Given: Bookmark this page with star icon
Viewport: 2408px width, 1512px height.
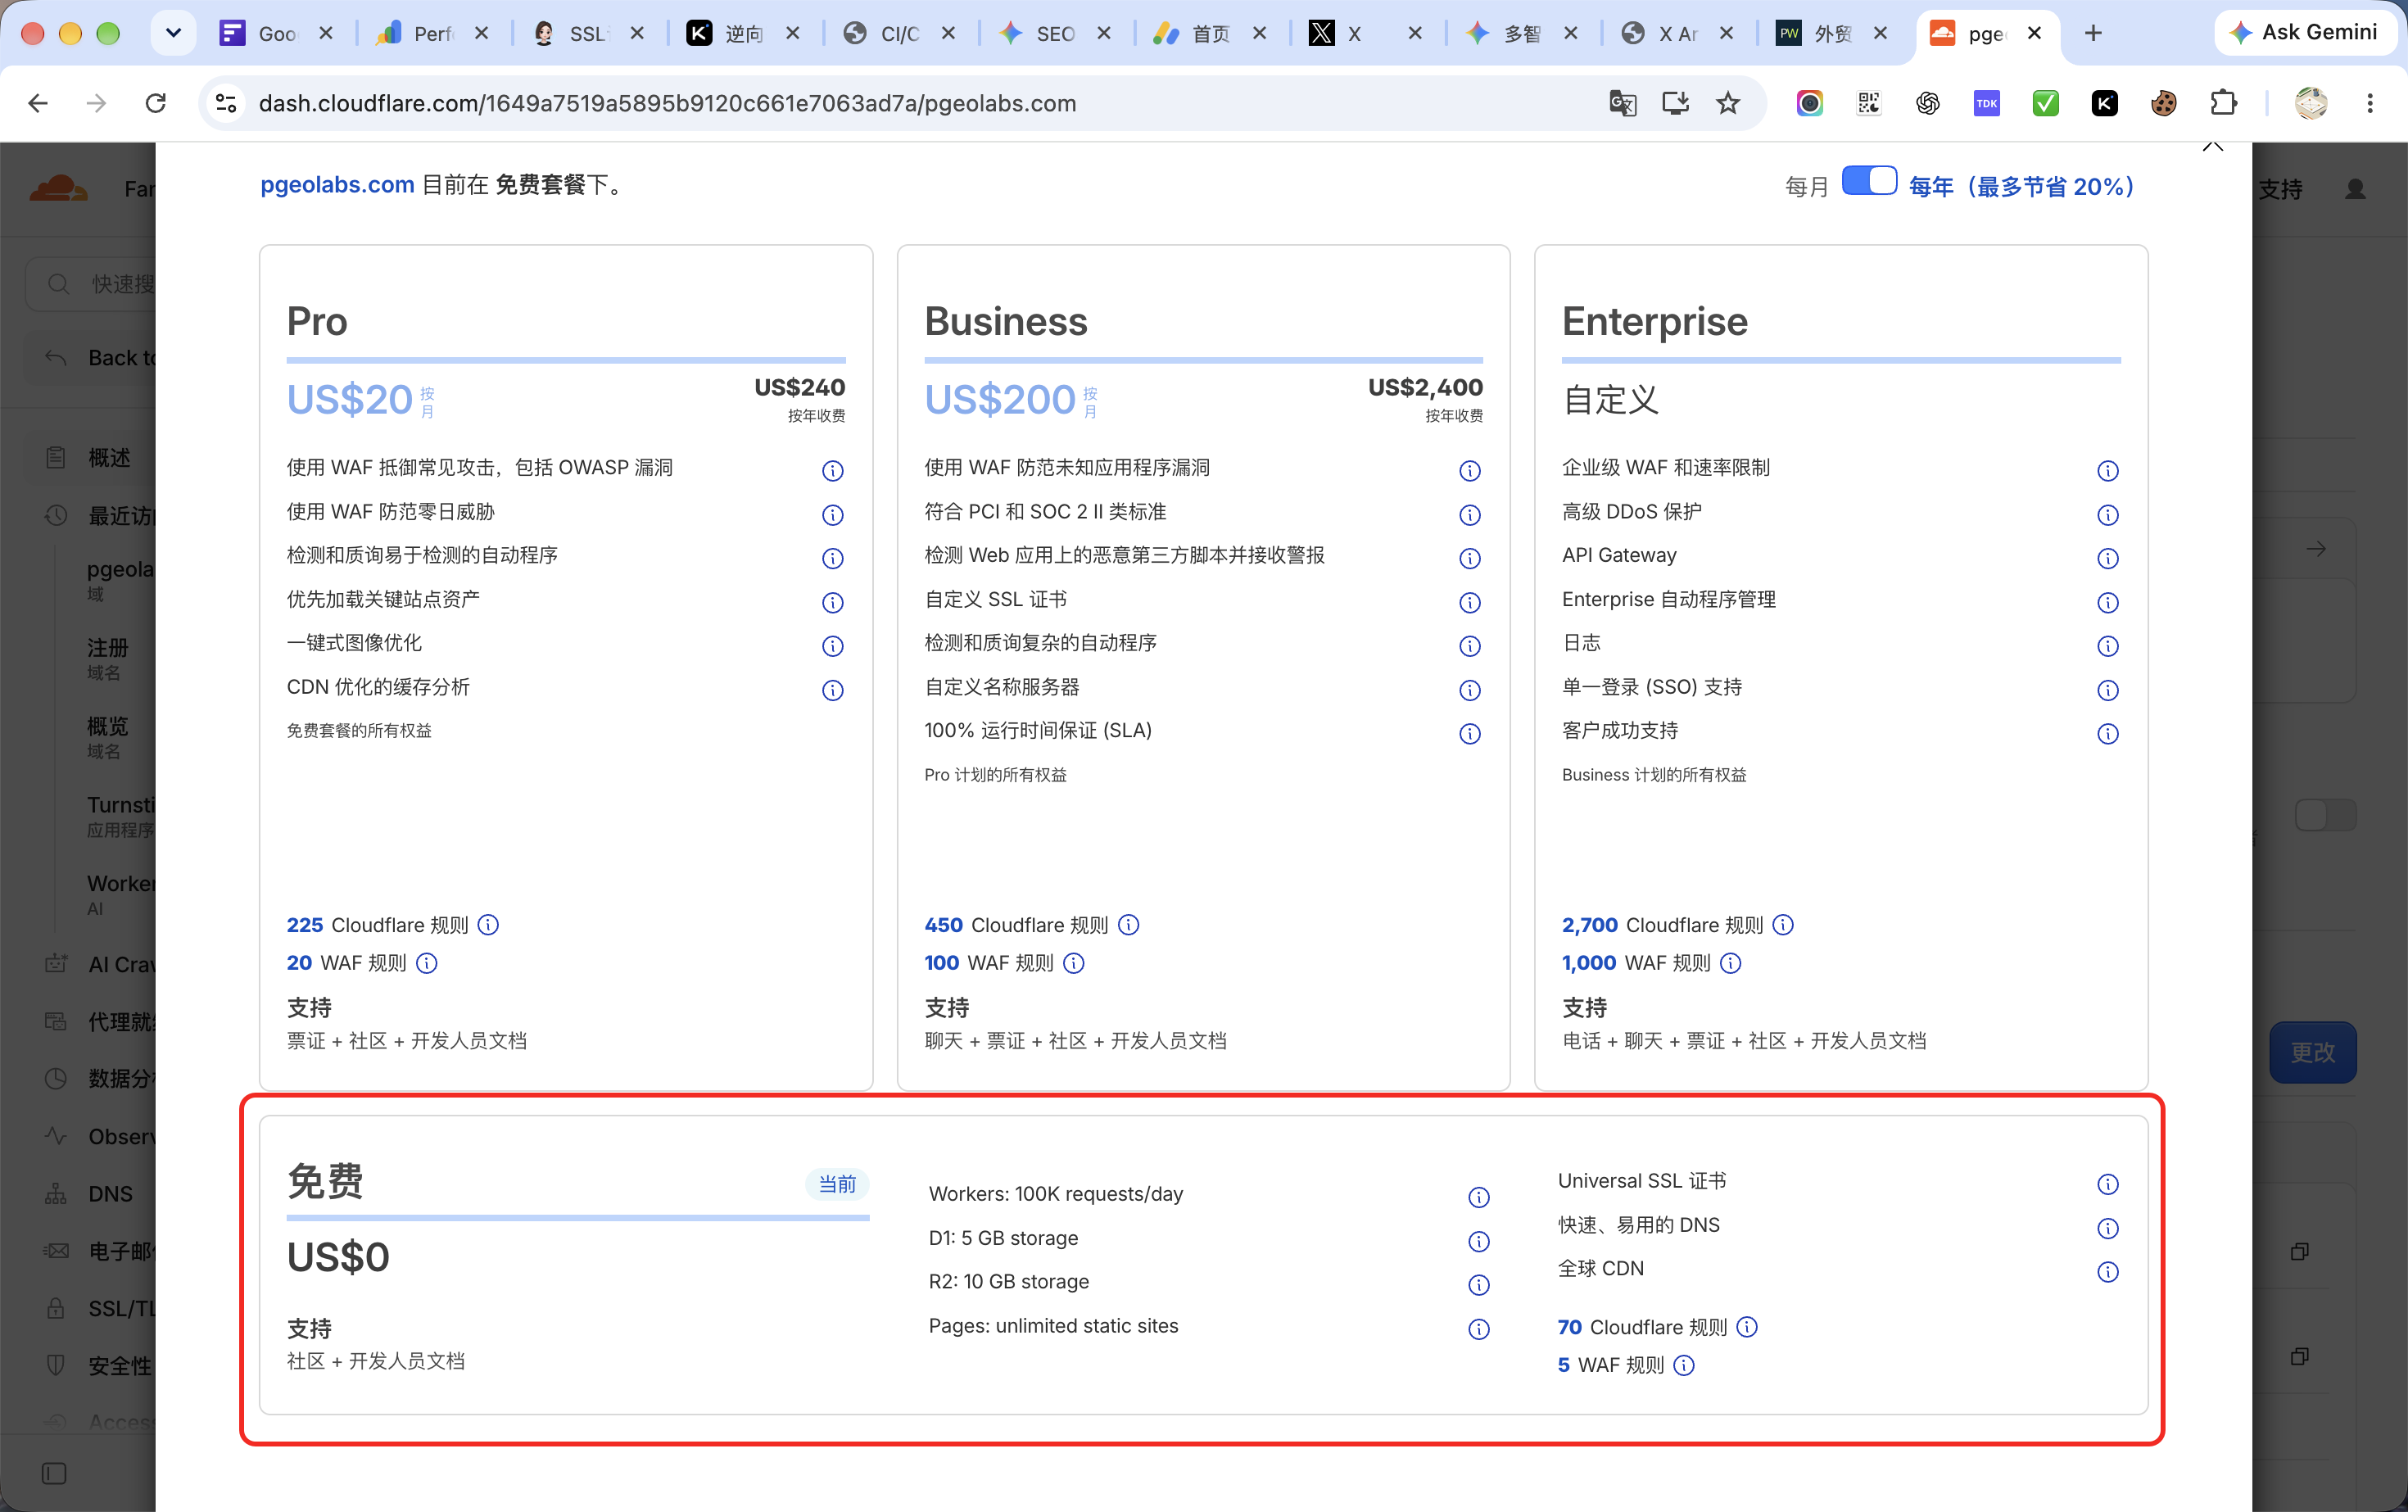Looking at the screenshot, I should (x=1727, y=103).
